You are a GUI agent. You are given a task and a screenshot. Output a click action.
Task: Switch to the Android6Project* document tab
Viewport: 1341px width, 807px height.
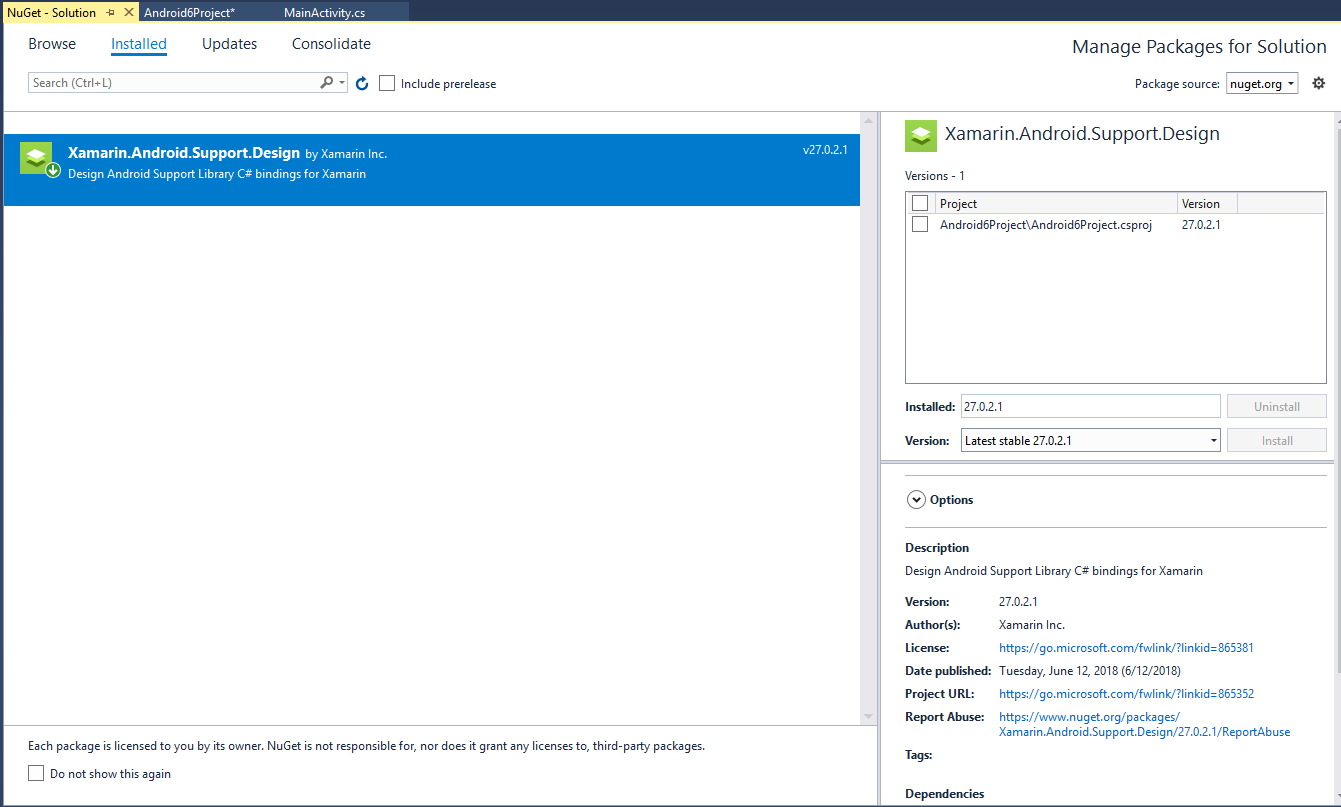[x=190, y=12]
